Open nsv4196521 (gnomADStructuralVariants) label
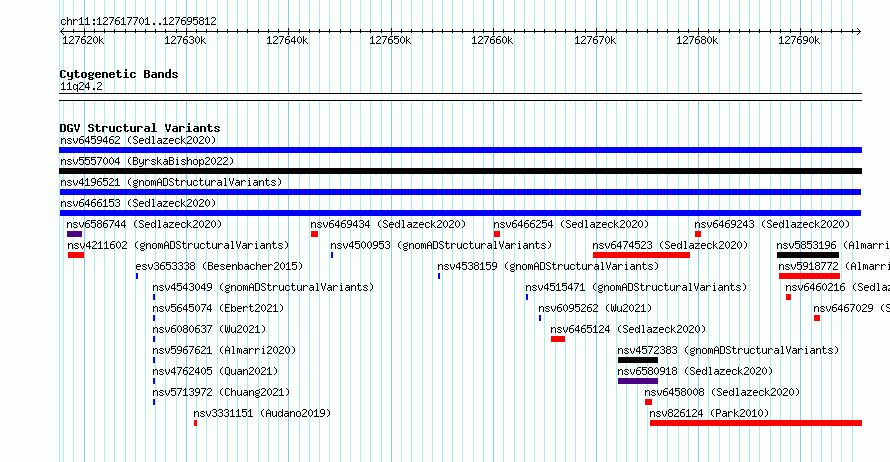This screenshot has width=890, height=462. (x=171, y=182)
